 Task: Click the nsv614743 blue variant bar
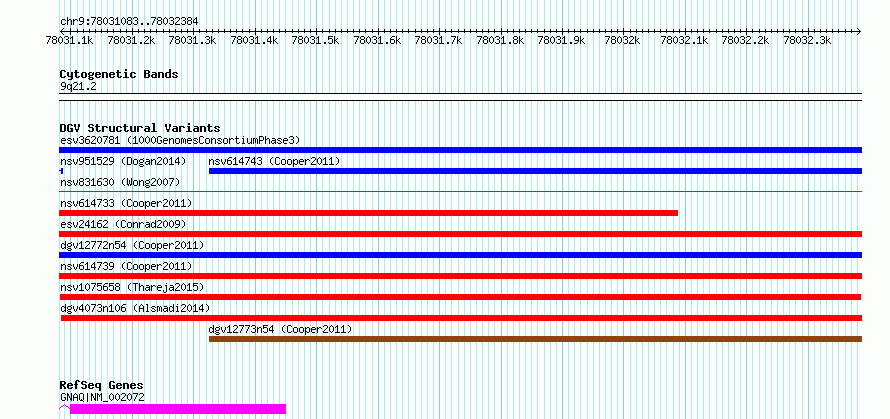pyautogui.click(x=535, y=171)
